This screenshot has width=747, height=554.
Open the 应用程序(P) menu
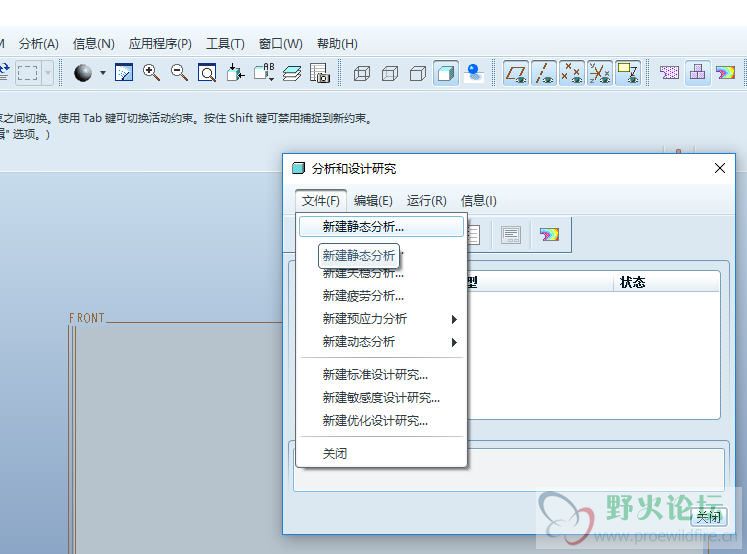point(160,44)
